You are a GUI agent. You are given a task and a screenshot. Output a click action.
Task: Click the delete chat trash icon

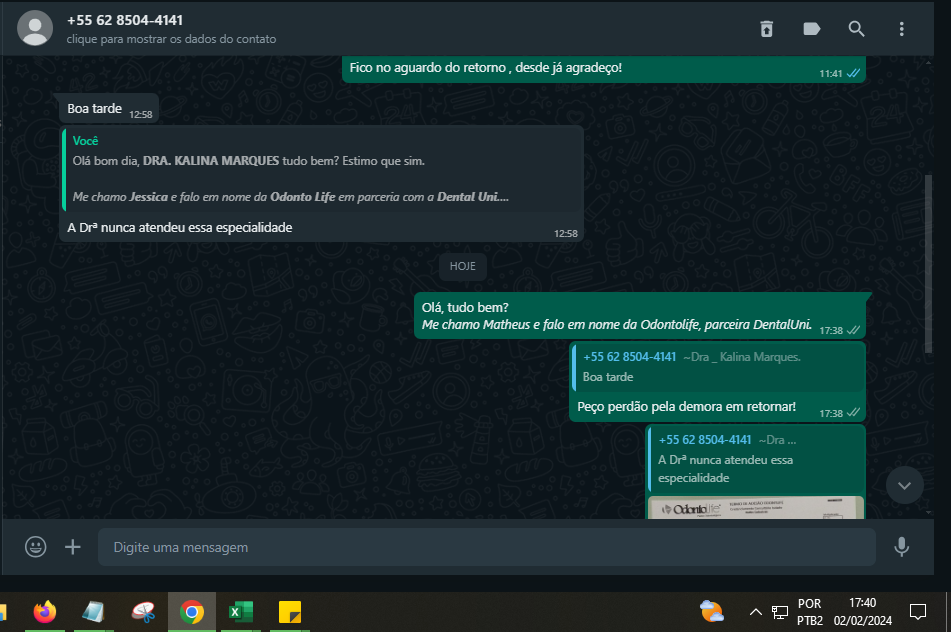[x=767, y=29]
